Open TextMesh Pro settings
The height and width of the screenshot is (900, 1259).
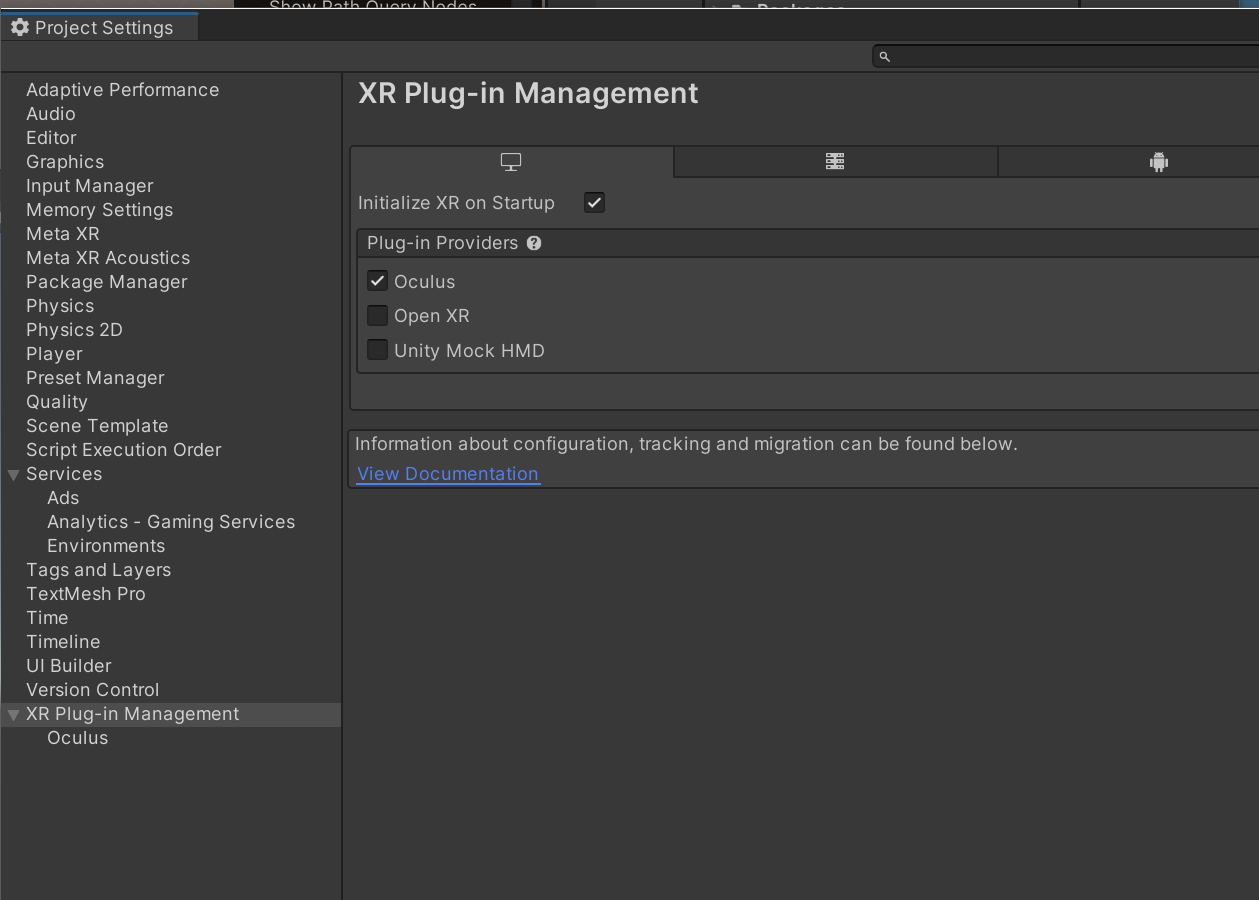click(86, 594)
